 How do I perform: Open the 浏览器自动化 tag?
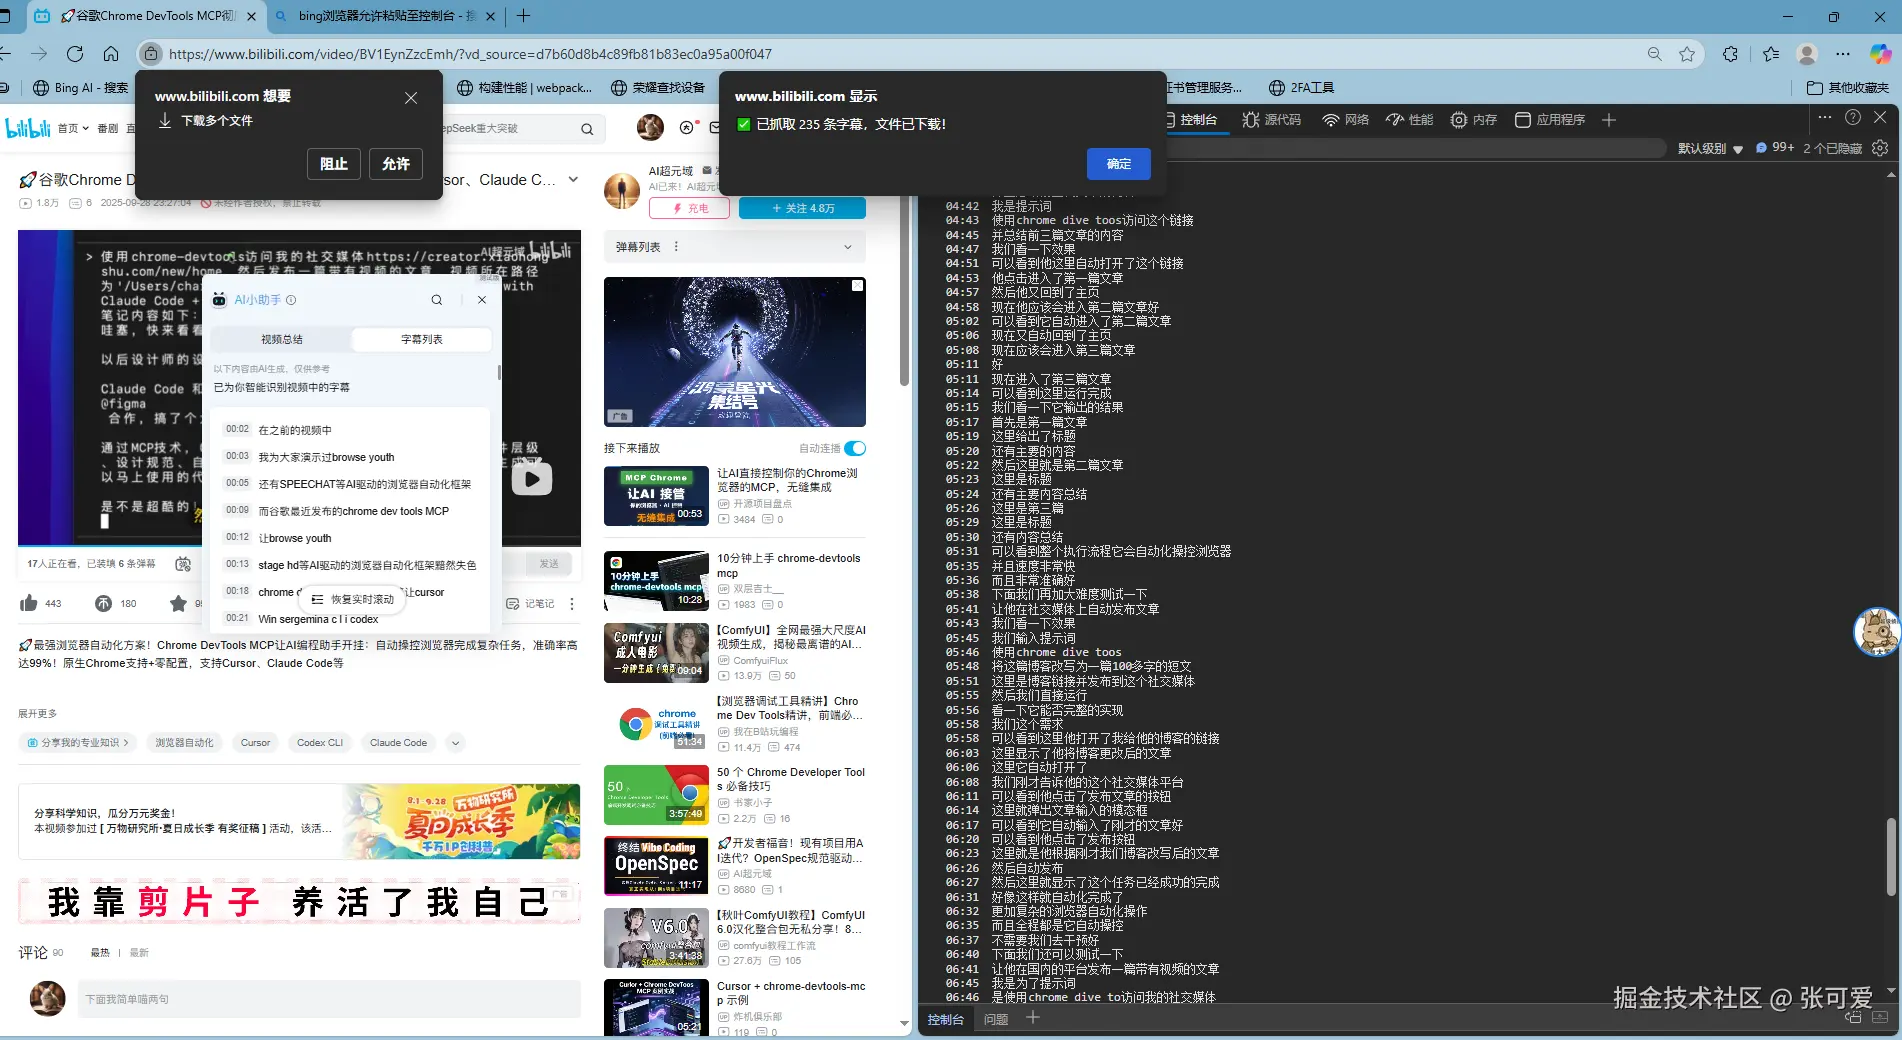click(184, 743)
